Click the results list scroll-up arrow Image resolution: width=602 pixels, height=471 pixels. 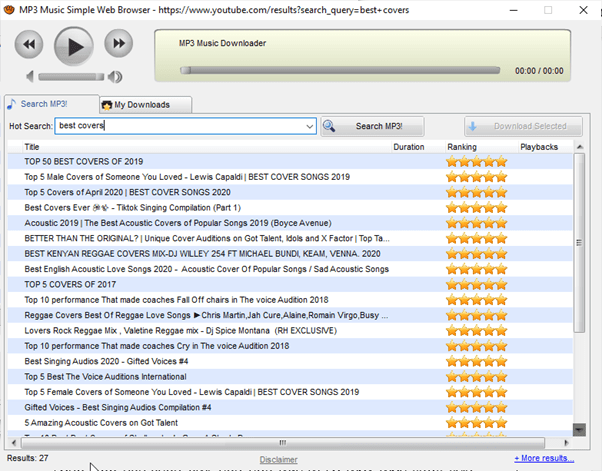click(x=580, y=147)
